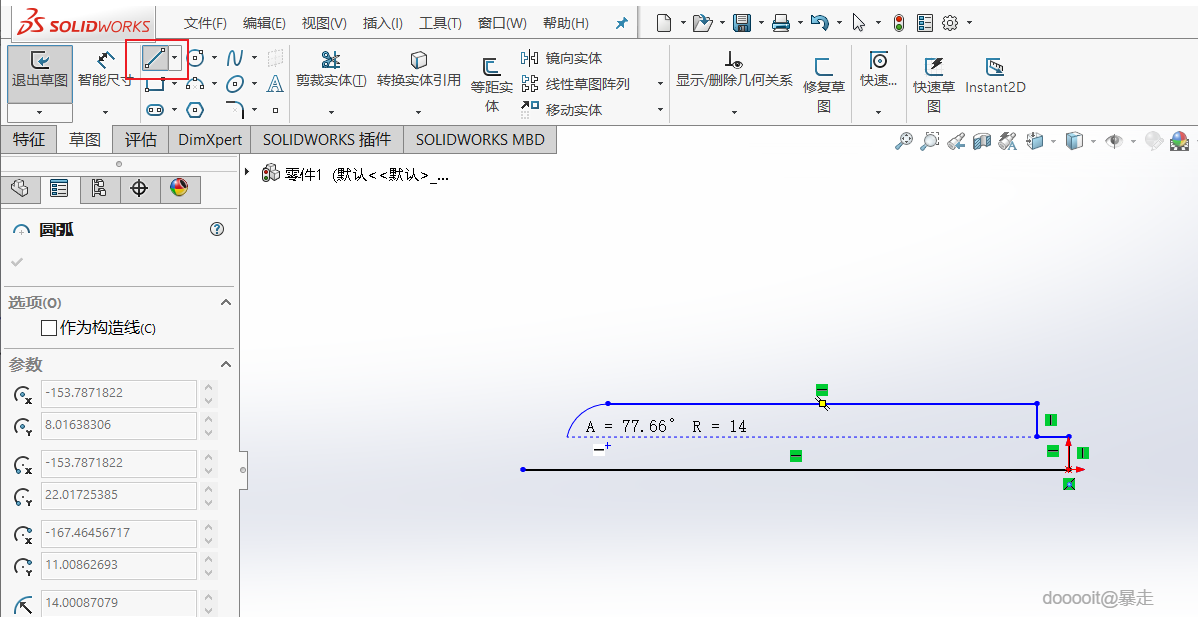Click the Apply Scene icon
Image resolution: width=1198 pixels, height=617 pixels.
click(1180, 141)
